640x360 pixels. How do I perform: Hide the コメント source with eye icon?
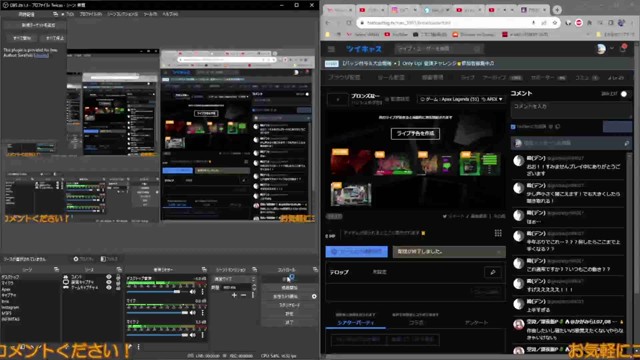(109, 277)
